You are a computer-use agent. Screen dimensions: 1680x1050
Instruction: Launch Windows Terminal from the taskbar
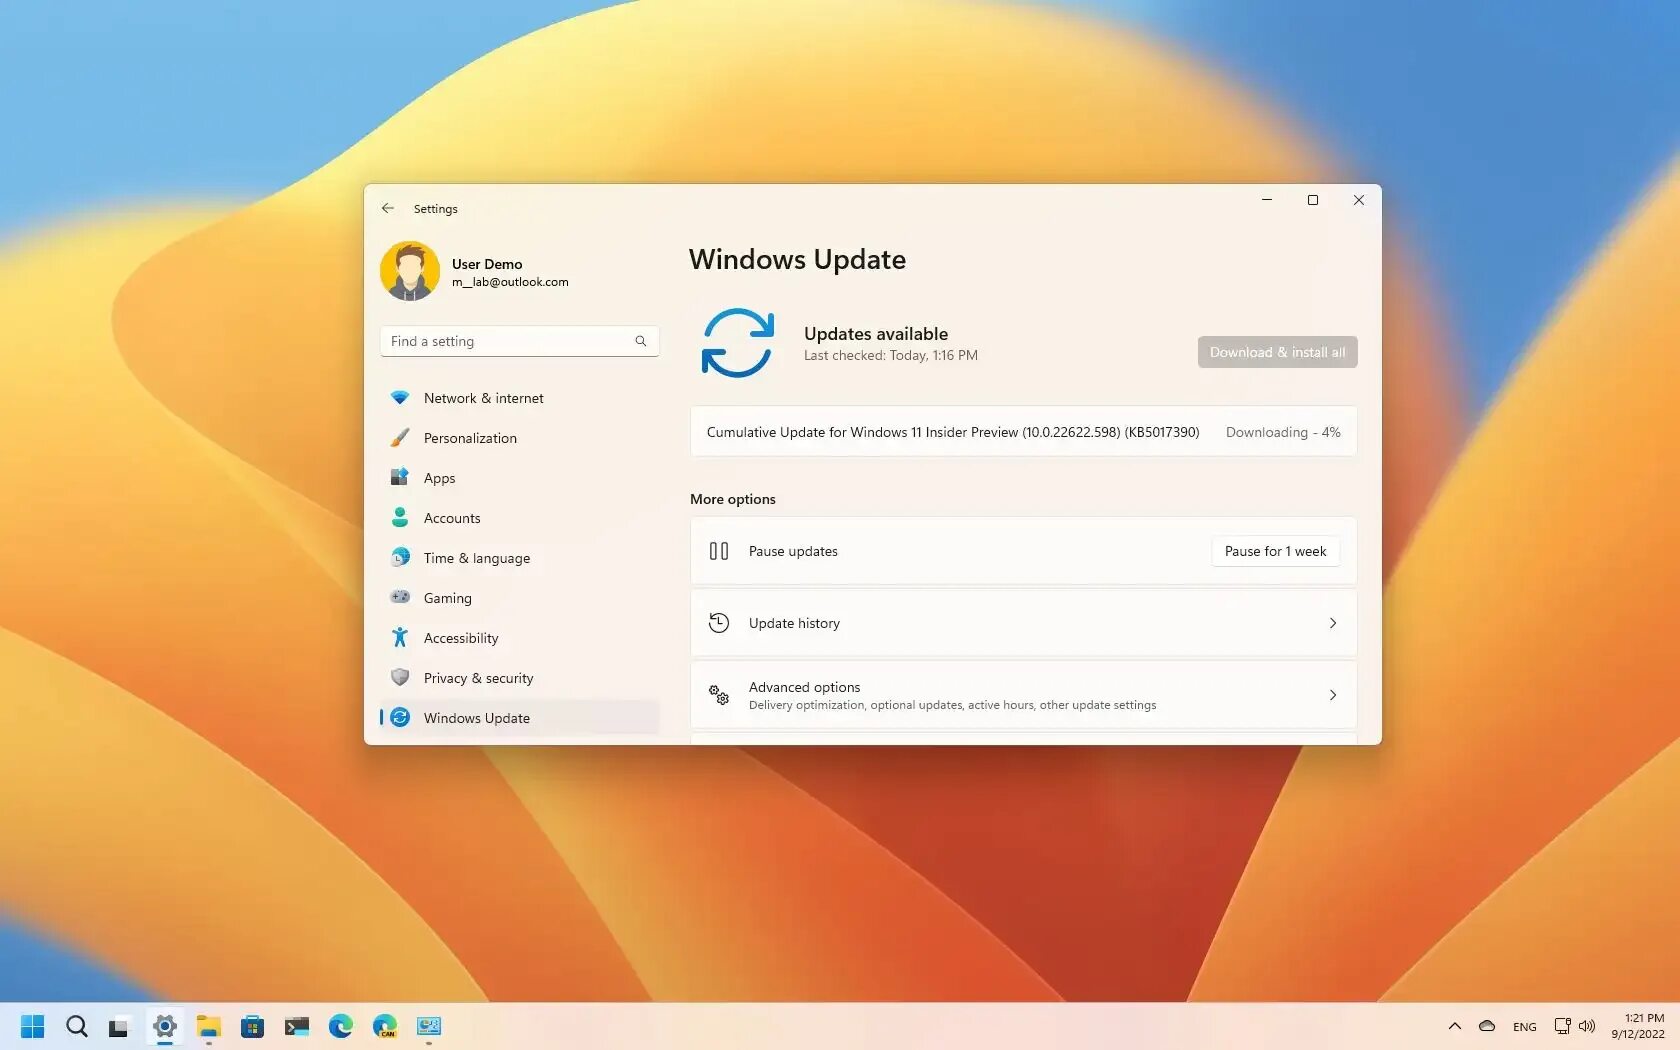click(297, 1026)
